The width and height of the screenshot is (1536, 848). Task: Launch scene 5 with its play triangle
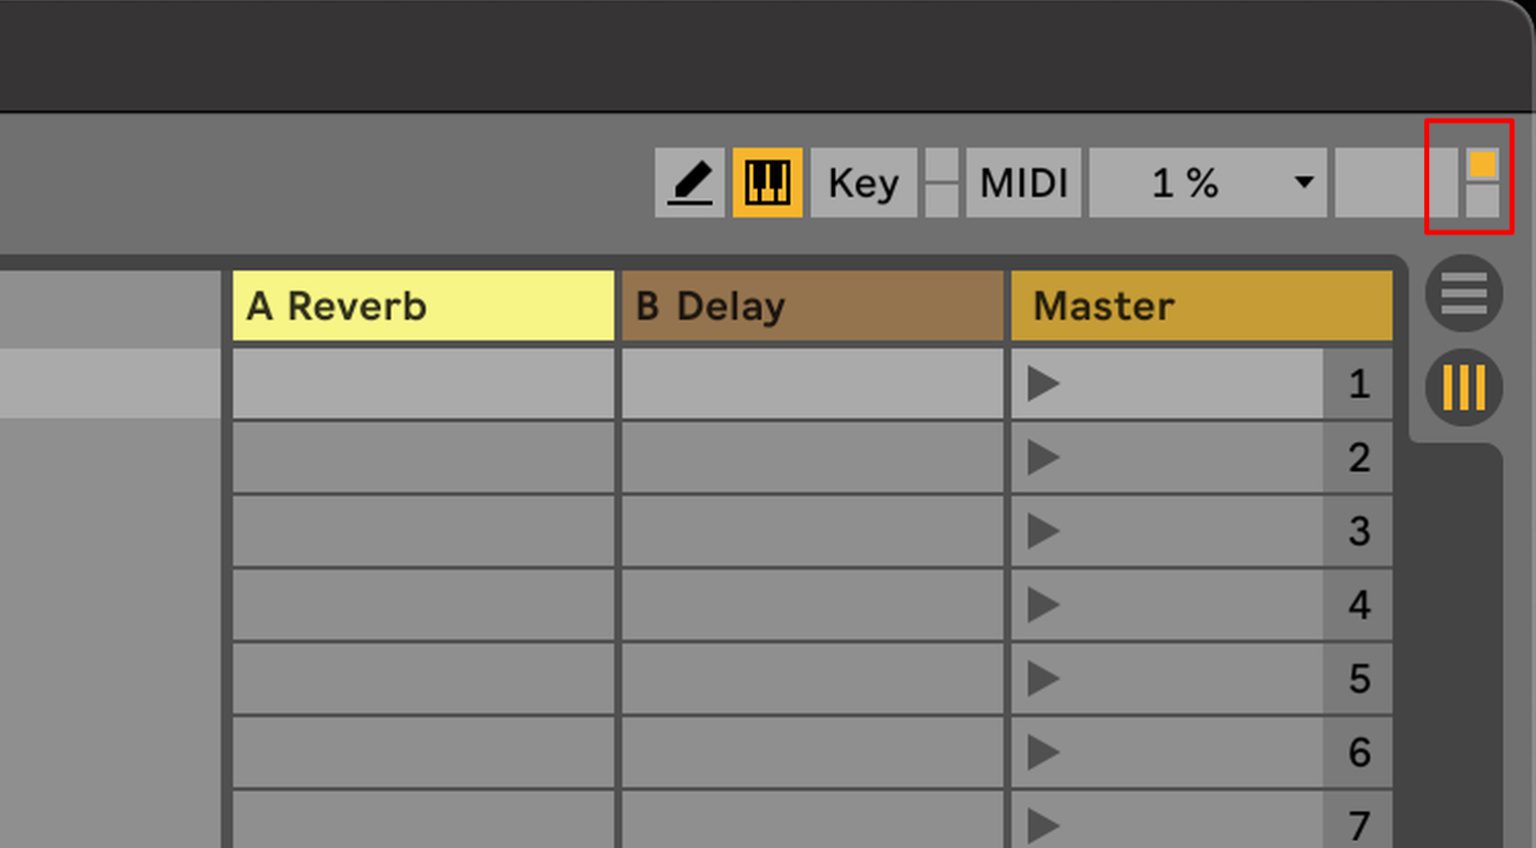[x=1043, y=678]
